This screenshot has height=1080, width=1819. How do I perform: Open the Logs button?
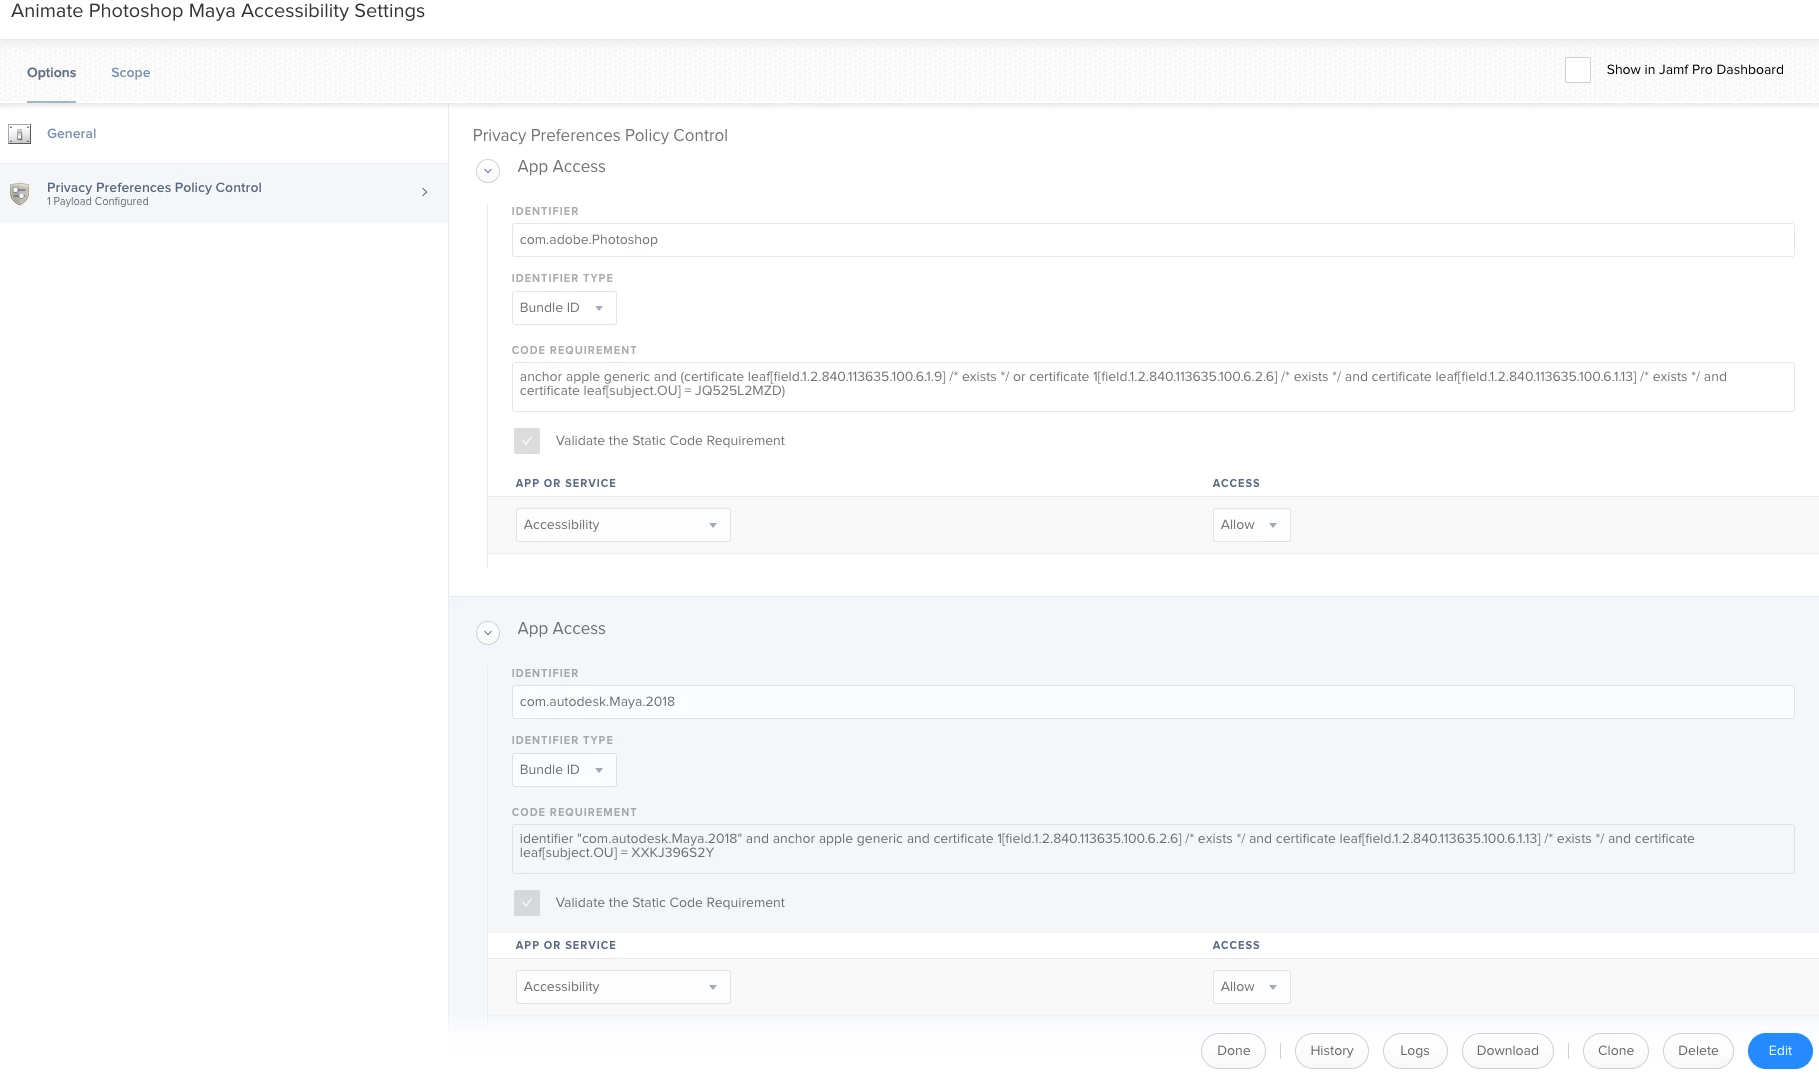pyautogui.click(x=1414, y=1051)
